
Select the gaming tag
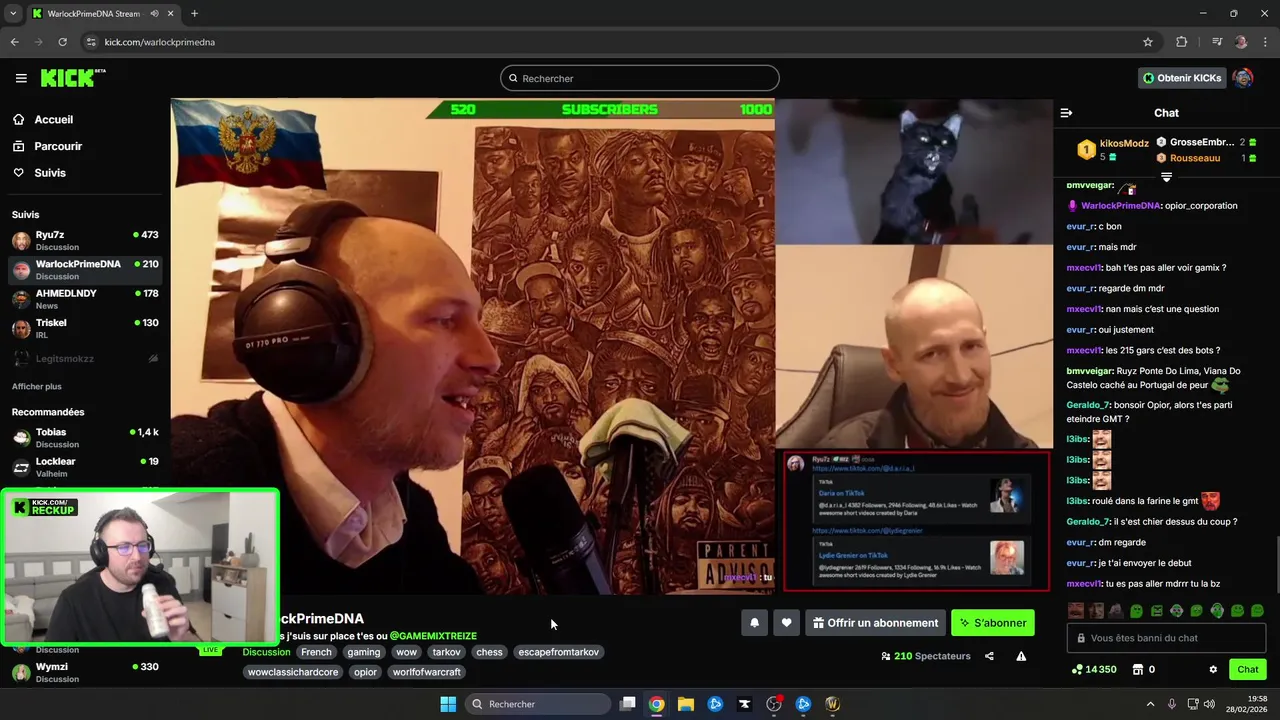364,652
